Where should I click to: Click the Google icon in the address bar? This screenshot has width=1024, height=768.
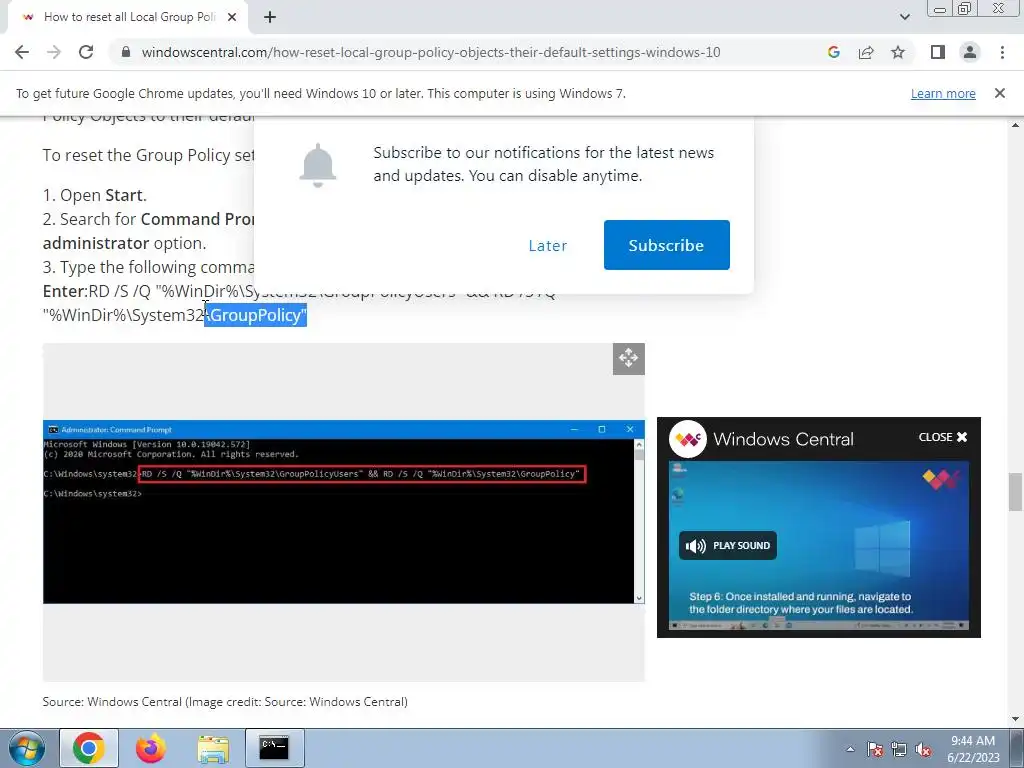[x=833, y=52]
